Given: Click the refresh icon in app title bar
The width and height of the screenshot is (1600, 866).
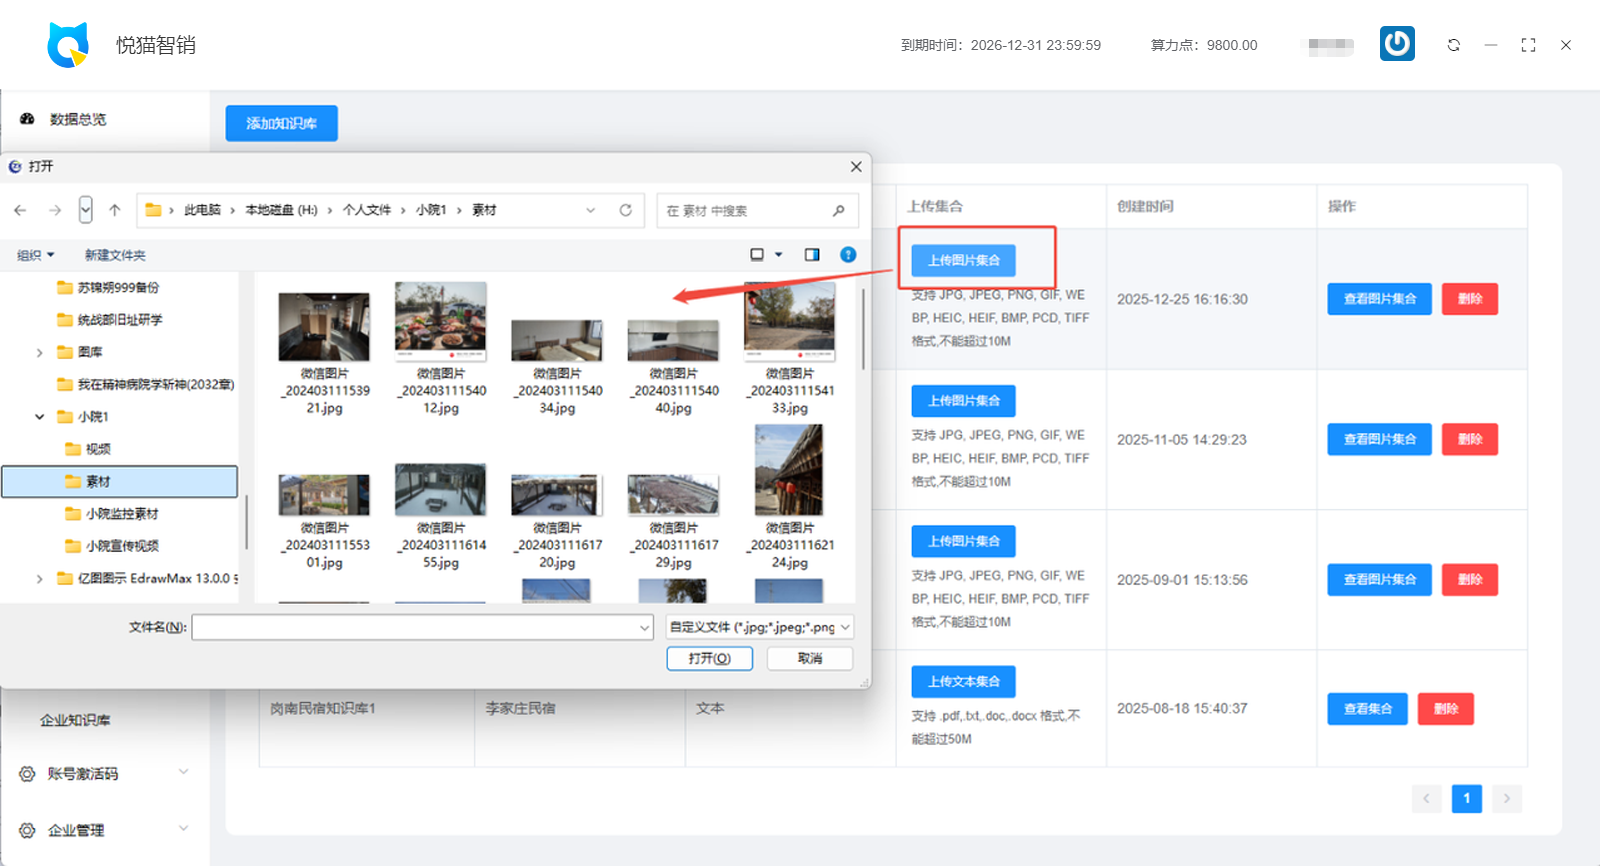Looking at the screenshot, I should click(x=1453, y=45).
